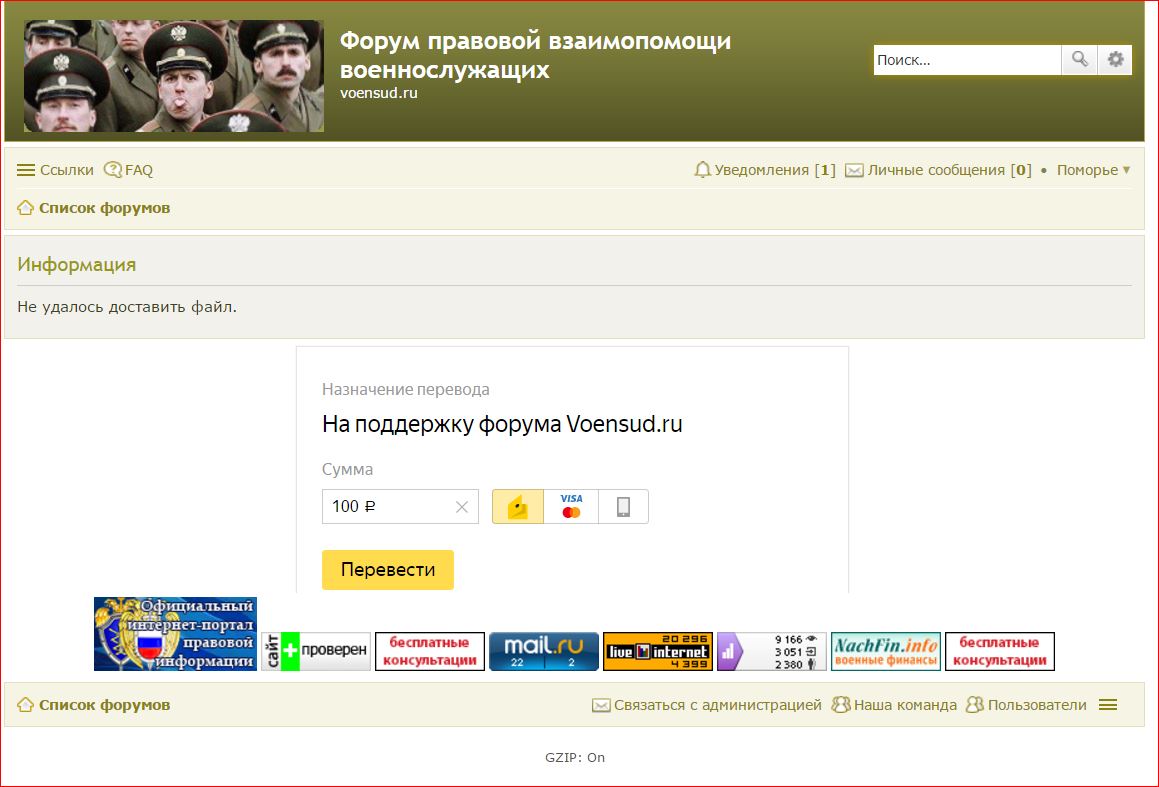Click the mail.ru counter banner
This screenshot has width=1159, height=787.
[543, 651]
